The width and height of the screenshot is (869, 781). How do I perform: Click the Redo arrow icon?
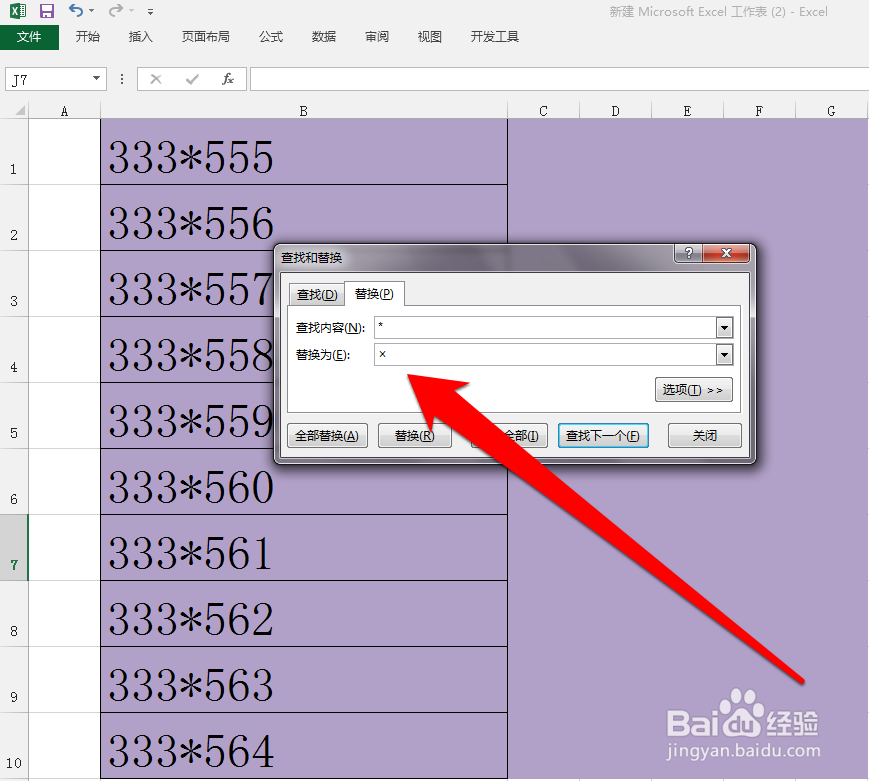115,10
